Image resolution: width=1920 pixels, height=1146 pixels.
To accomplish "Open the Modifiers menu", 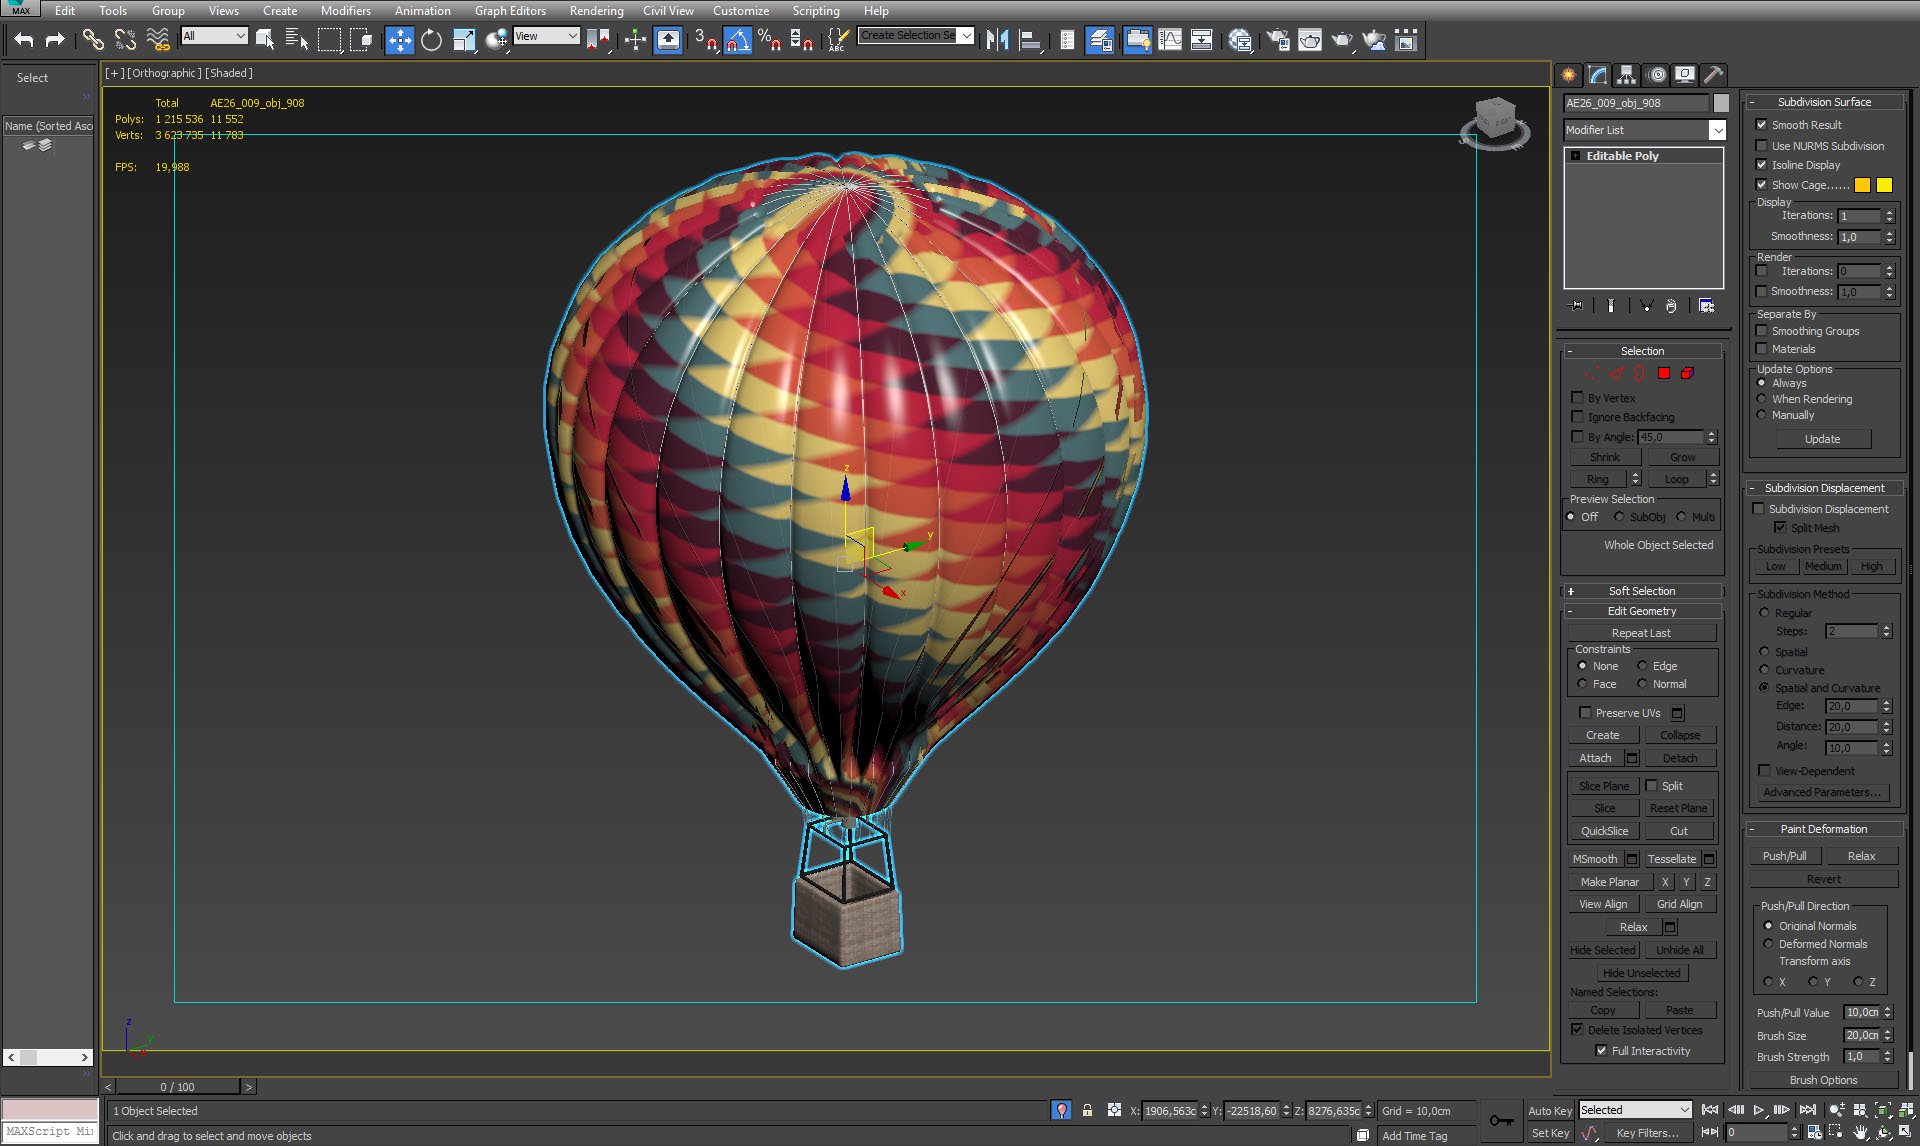I will click(345, 10).
